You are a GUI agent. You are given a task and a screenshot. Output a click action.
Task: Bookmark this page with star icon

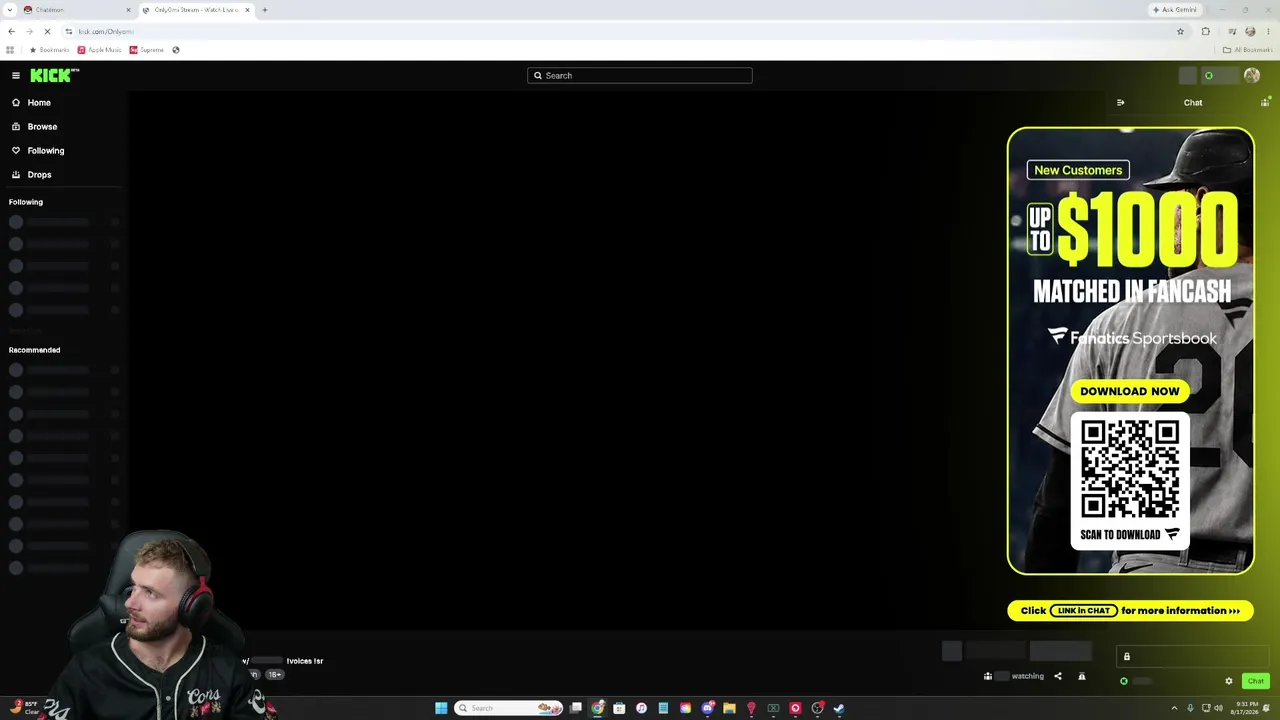click(1180, 31)
